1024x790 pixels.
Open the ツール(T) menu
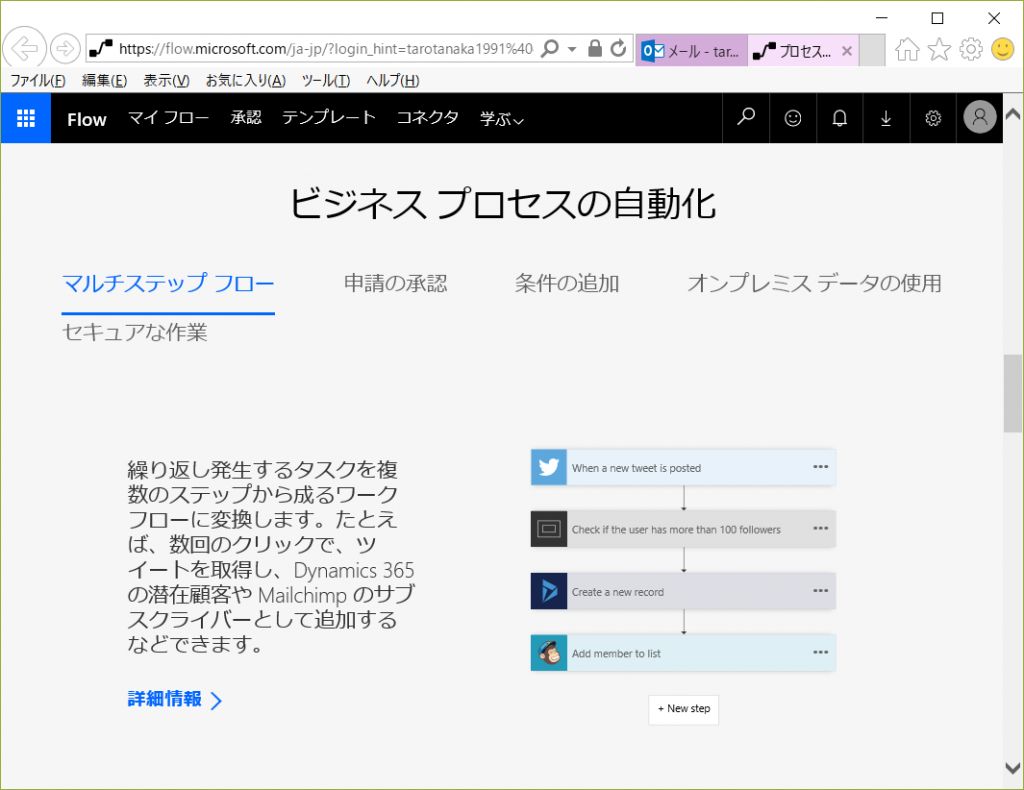(325, 80)
